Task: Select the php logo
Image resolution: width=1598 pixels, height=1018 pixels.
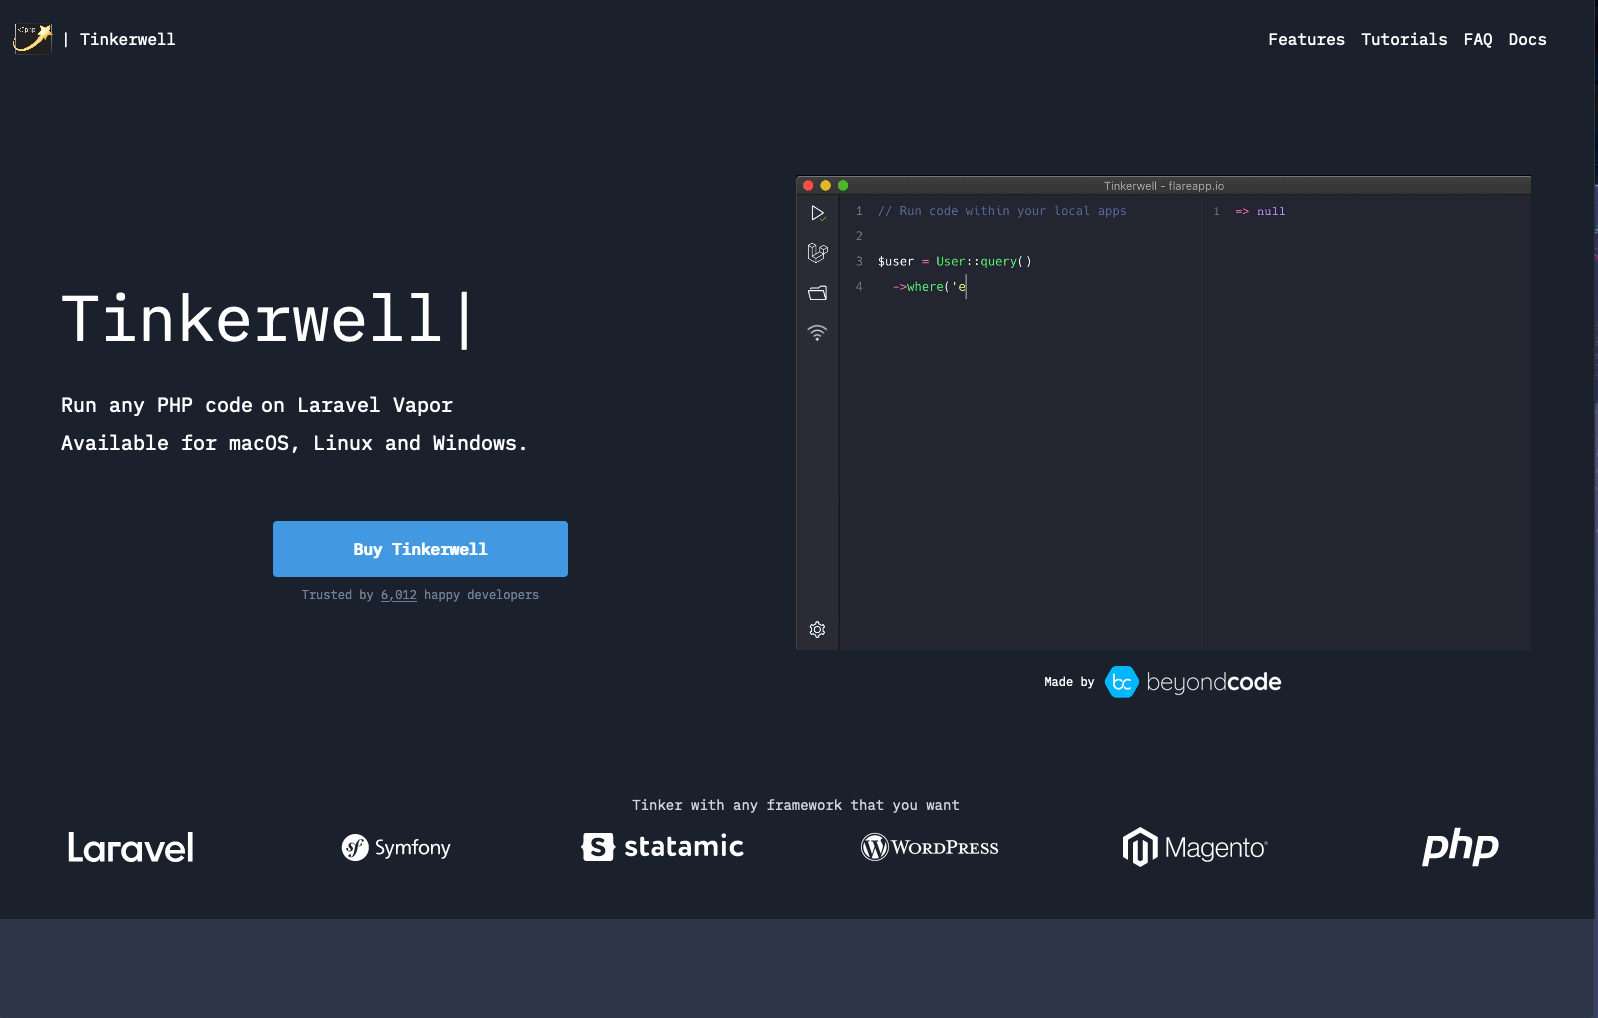Action: 1460,847
